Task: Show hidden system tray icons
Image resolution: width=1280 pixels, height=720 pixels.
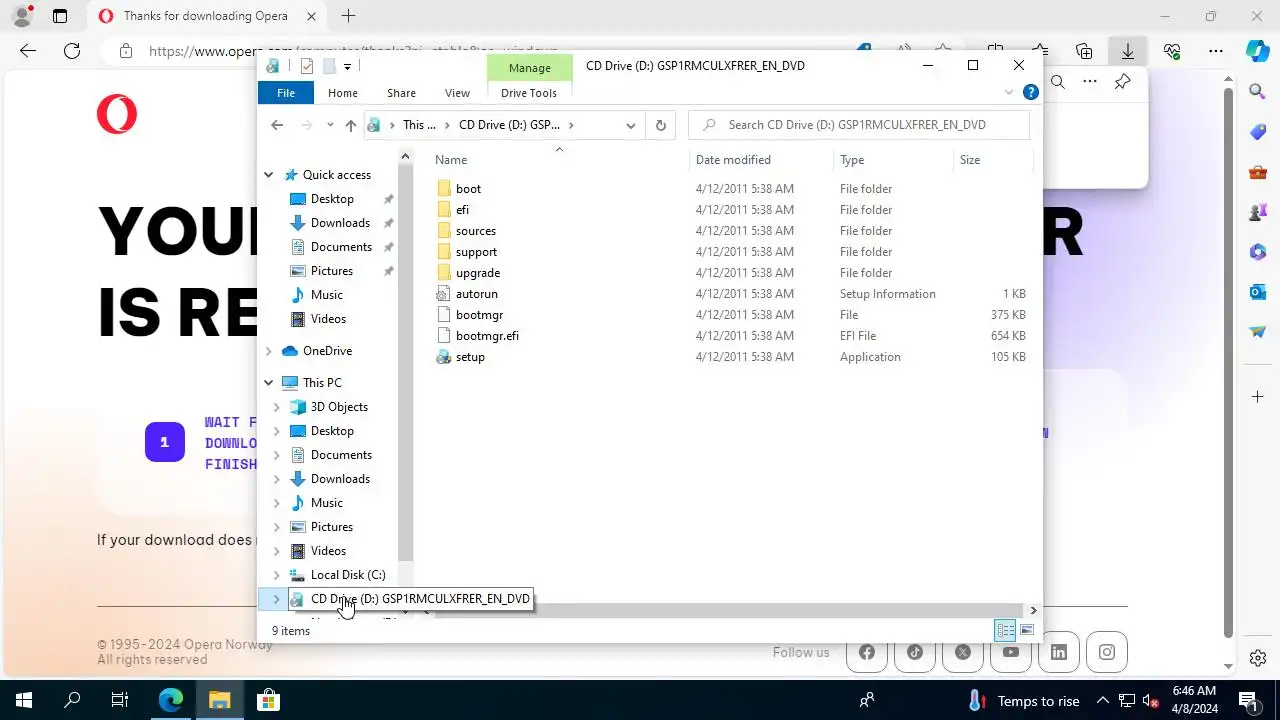Action: (x=1102, y=700)
